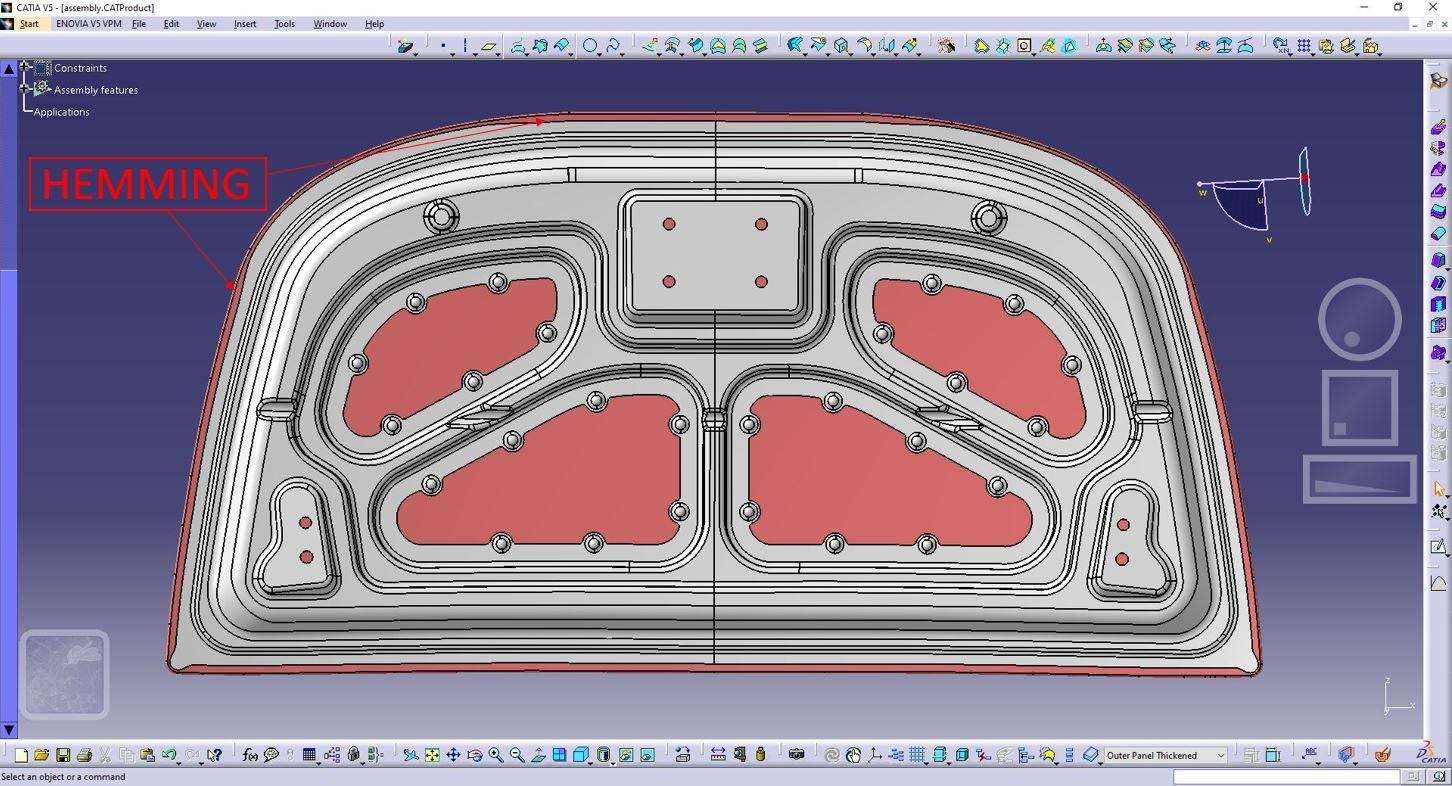Click the Print icon
Screen dimensions: 1452x786
[84, 755]
